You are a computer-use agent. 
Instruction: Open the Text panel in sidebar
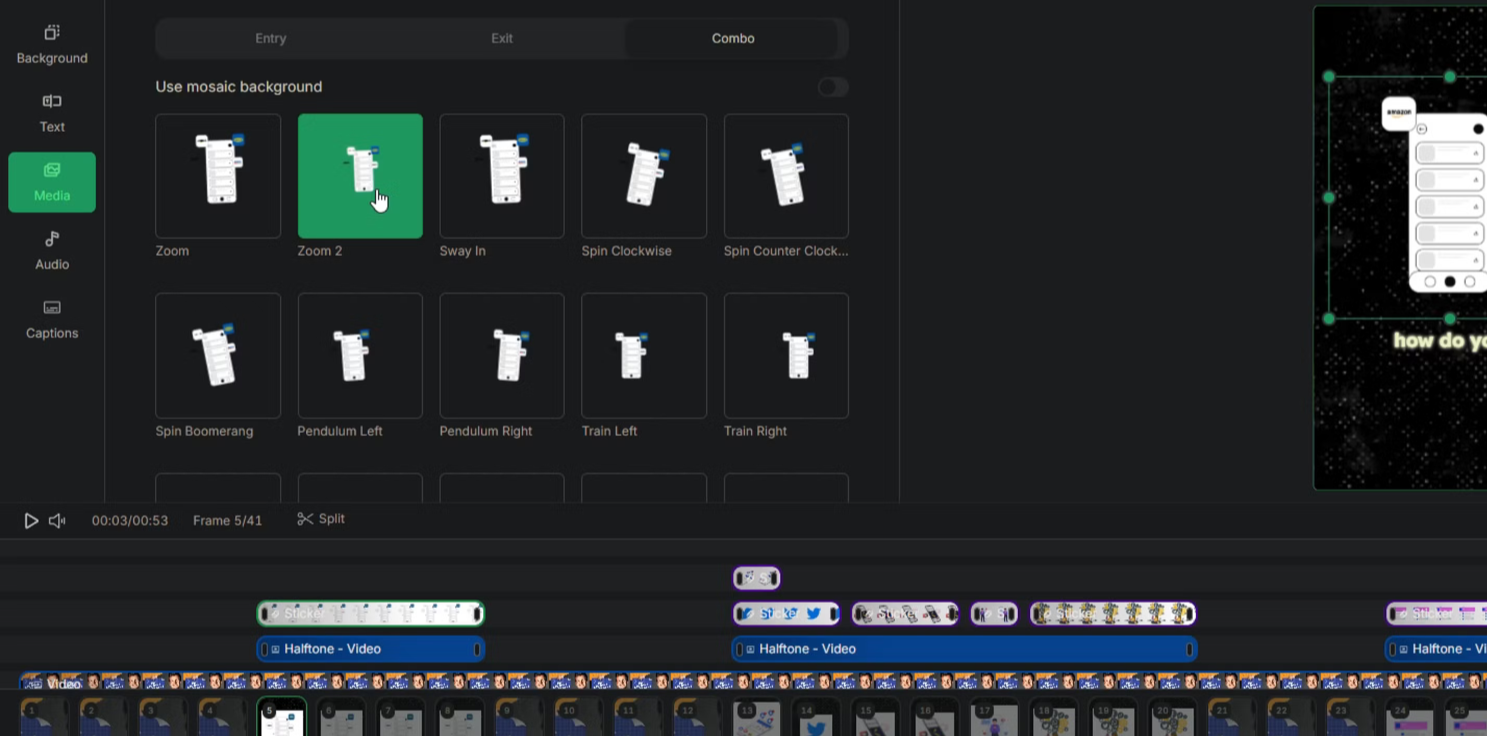click(52, 113)
